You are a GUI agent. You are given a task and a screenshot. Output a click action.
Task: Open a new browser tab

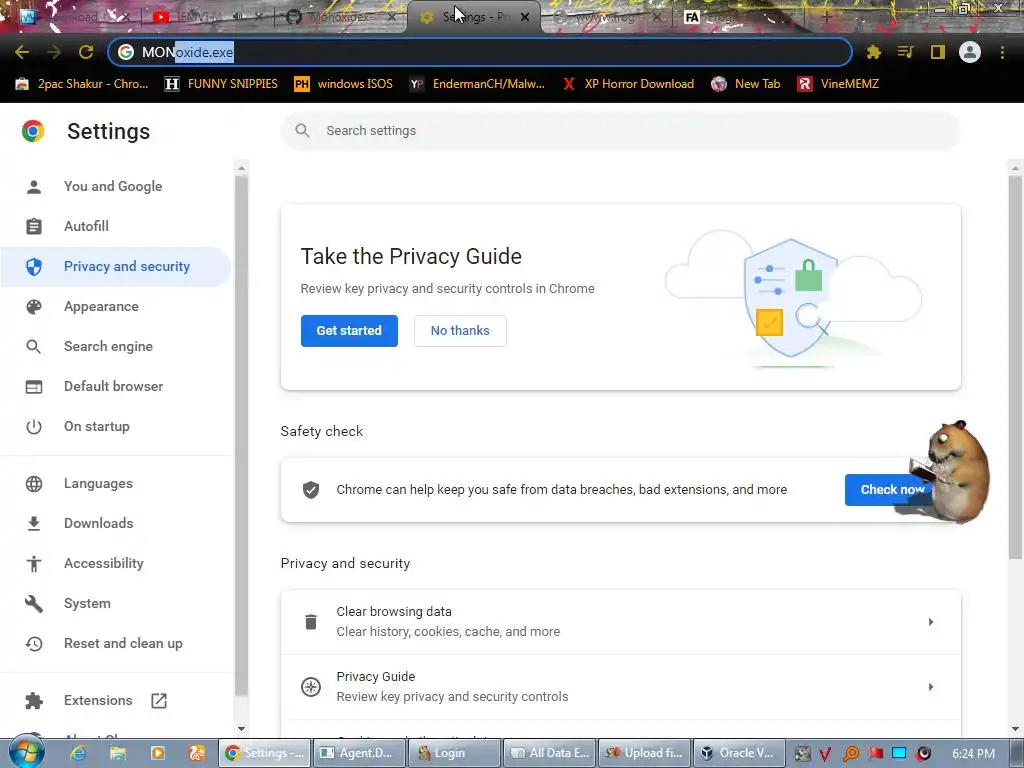tap(826, 17)
